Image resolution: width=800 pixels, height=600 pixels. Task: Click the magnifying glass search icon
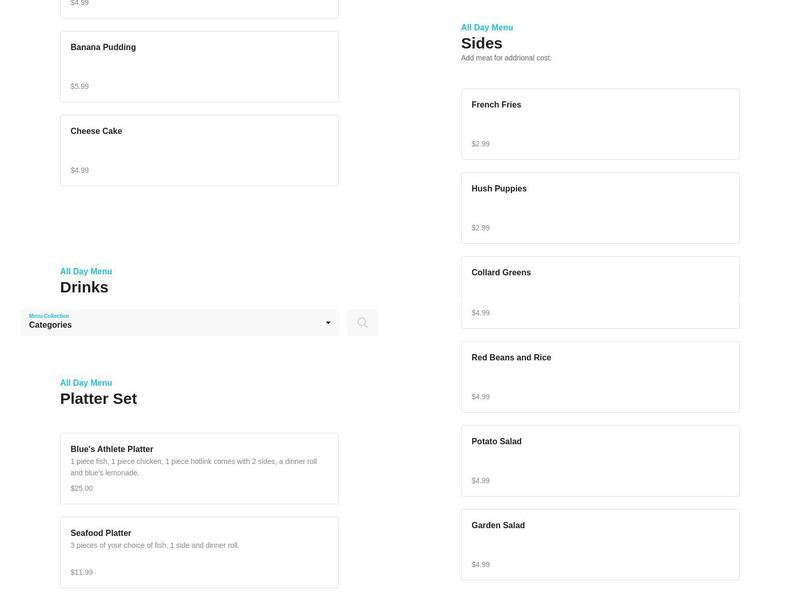pos(362,323)
